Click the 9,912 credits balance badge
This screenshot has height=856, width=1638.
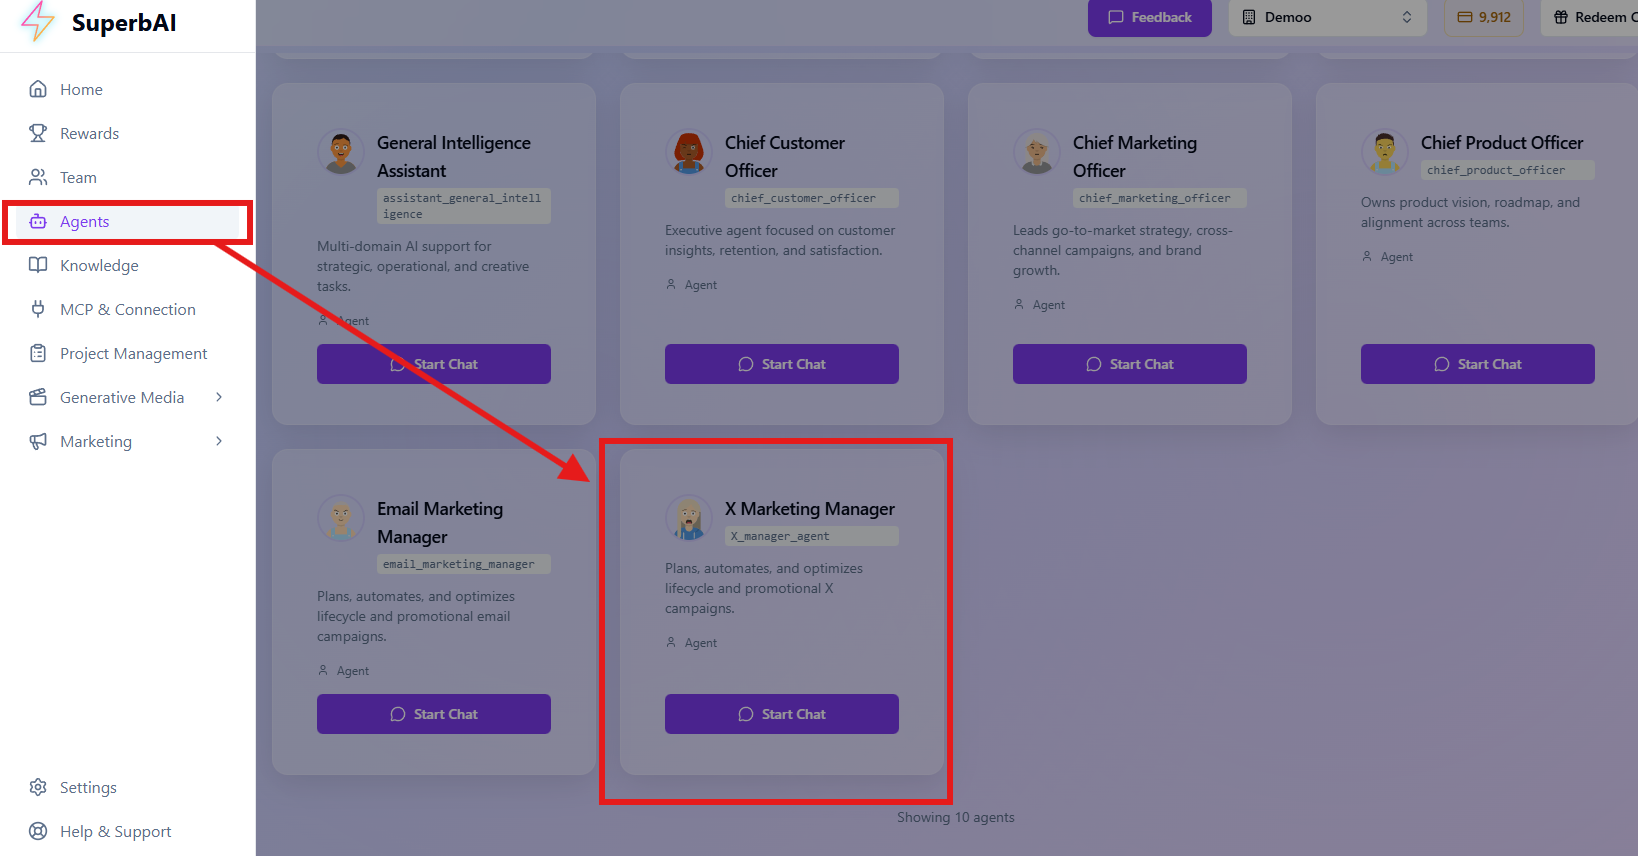coord(1484,17)
